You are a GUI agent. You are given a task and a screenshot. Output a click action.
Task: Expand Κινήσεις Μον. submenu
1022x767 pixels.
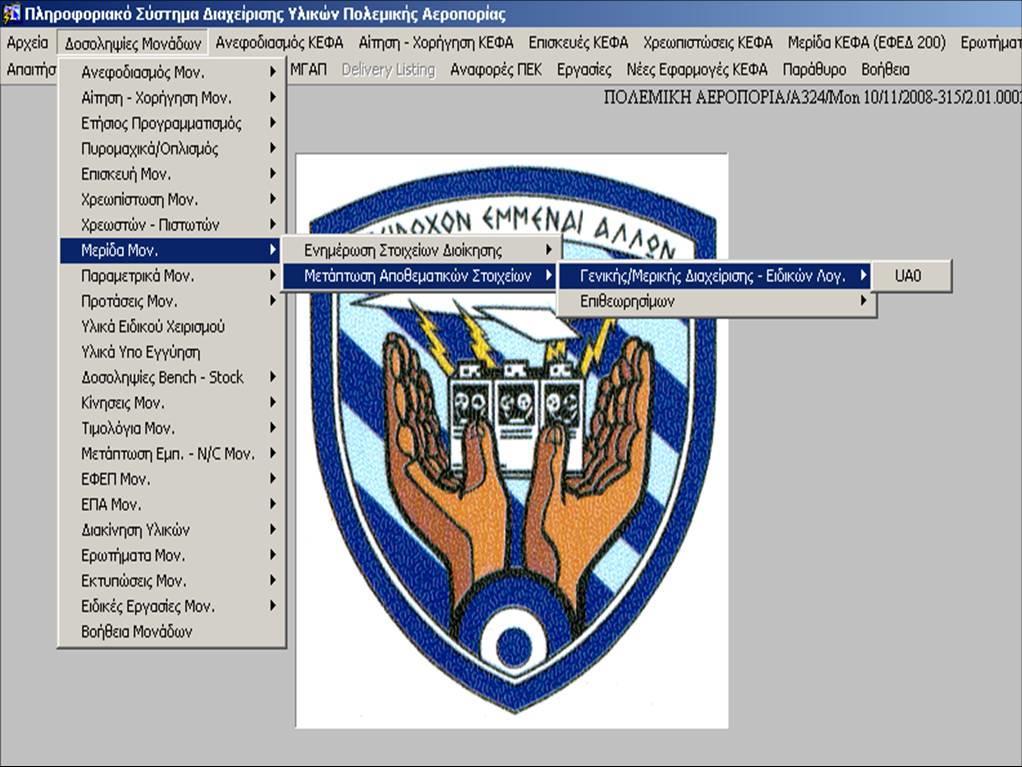tap(171, 403)
